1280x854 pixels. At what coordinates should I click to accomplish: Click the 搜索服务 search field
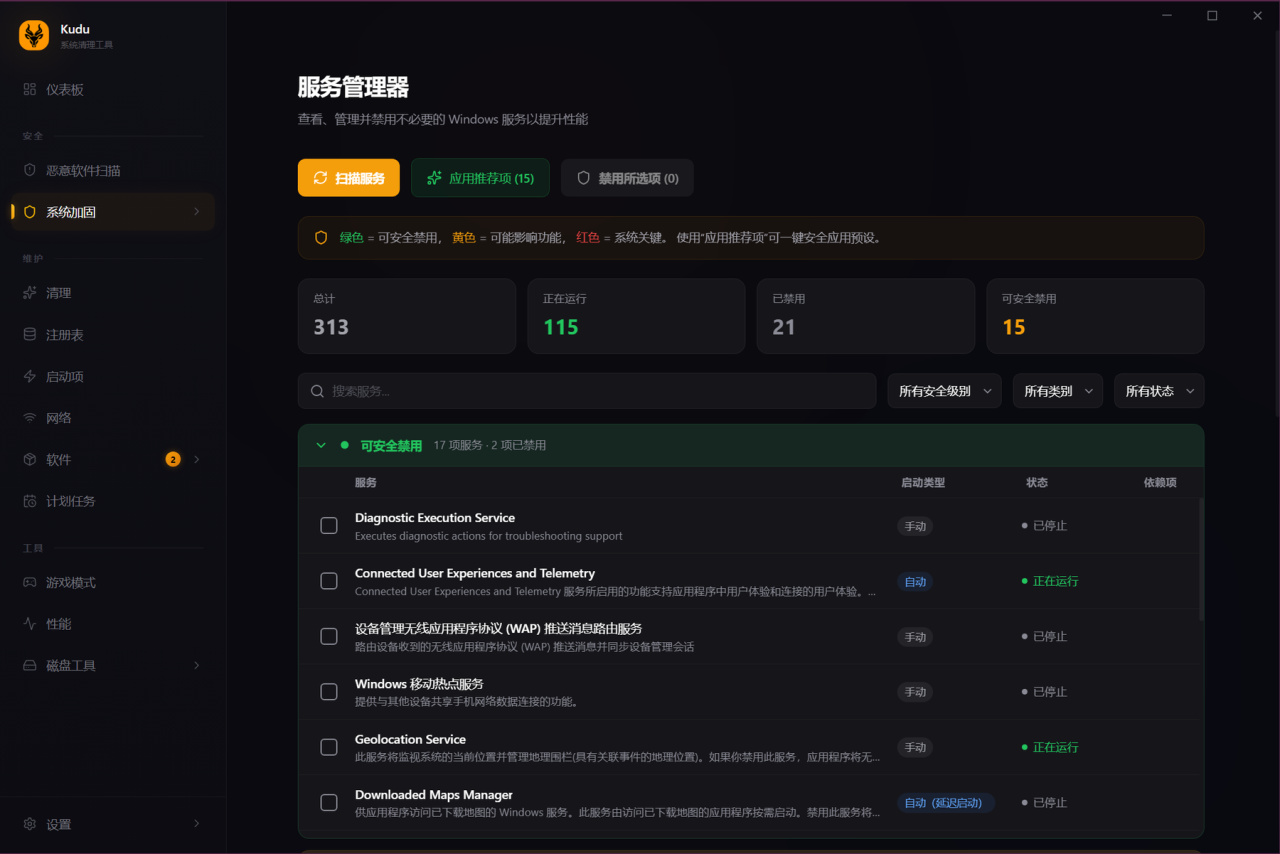pyautogui.click(x=587, y=391)
